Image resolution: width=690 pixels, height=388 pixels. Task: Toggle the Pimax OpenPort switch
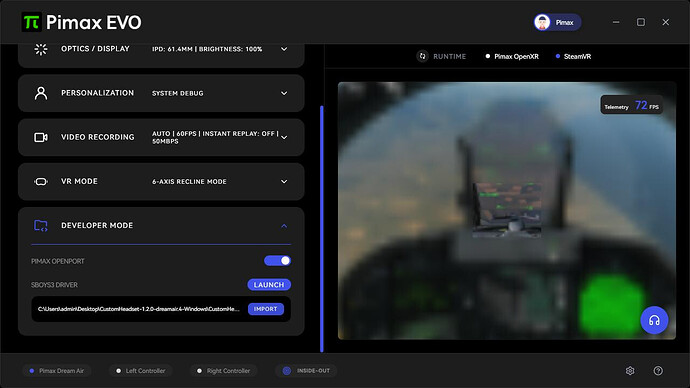pos(277,261)
